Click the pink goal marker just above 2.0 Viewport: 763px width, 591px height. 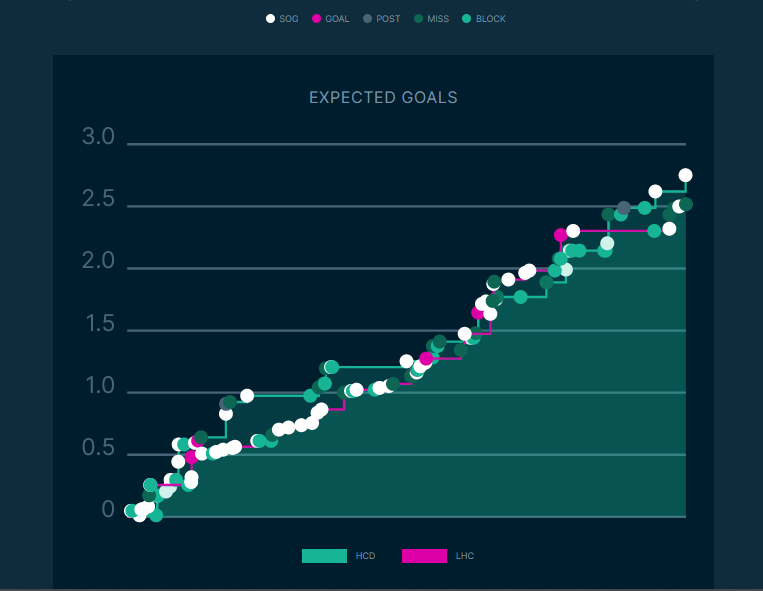561,235
